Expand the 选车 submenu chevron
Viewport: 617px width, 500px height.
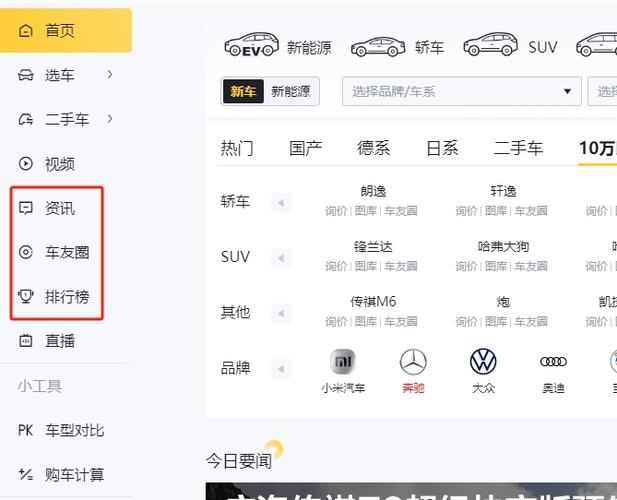pos(110,74)
